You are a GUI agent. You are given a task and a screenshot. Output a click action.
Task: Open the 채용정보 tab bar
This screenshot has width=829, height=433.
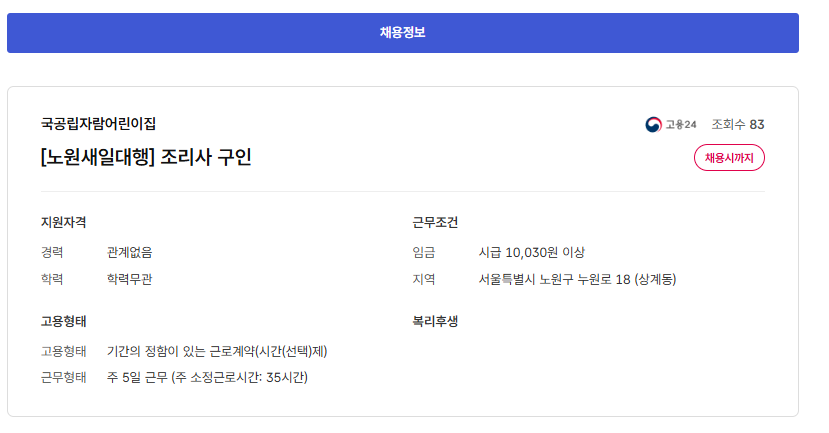(402, 33)
